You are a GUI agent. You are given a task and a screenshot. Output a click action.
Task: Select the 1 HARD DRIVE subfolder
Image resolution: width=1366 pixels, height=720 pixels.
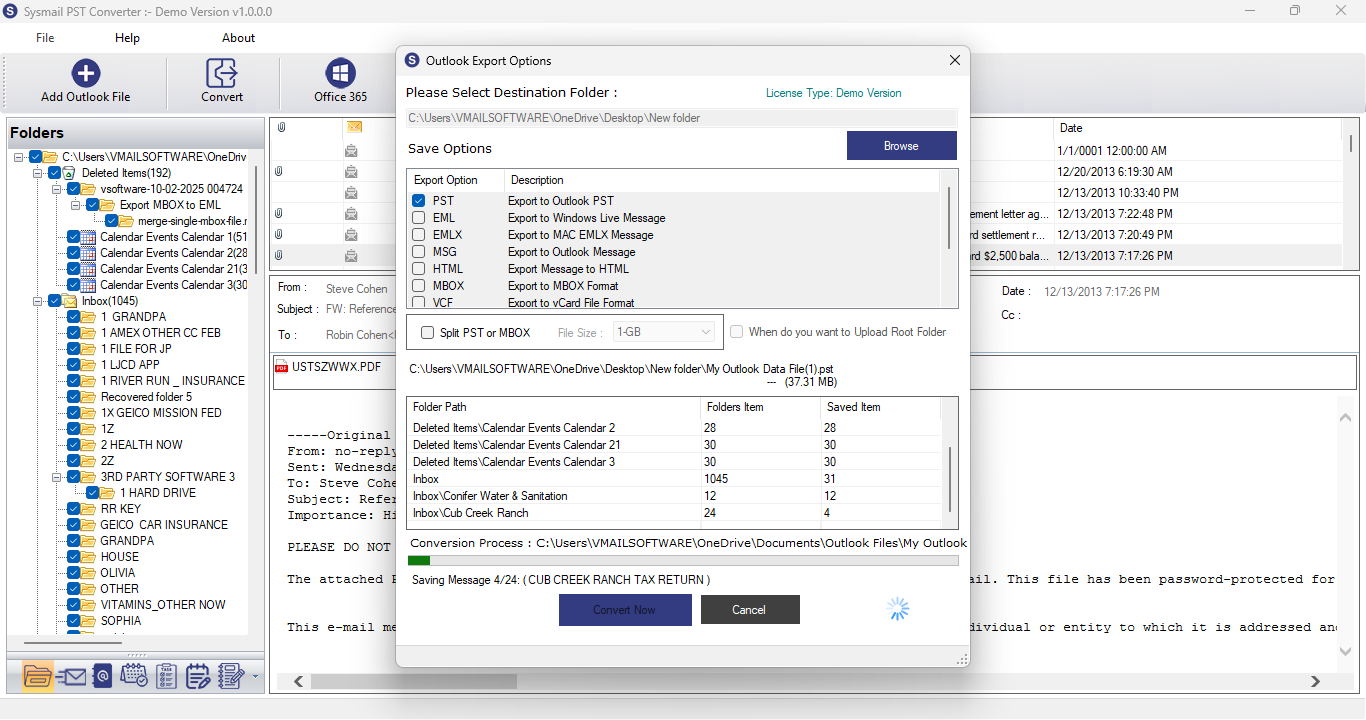pyautogui.click(x=158, y=493)
